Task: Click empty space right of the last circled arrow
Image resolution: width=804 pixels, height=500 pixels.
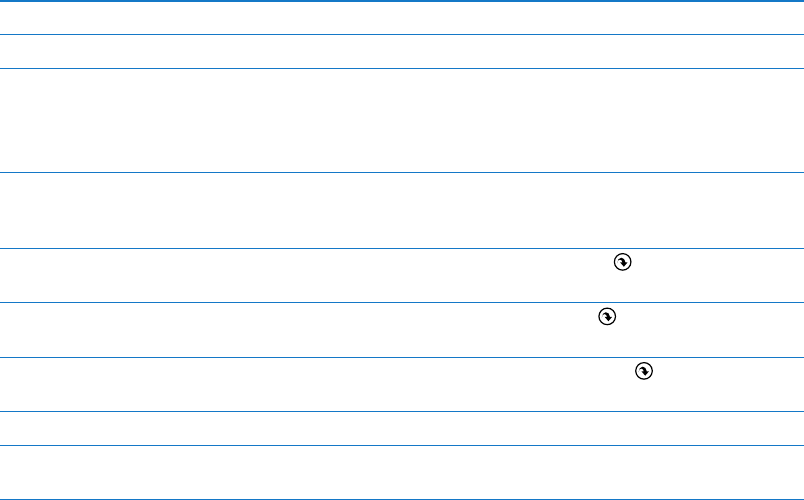Action: pyautogui.click(x=729, y=384)
